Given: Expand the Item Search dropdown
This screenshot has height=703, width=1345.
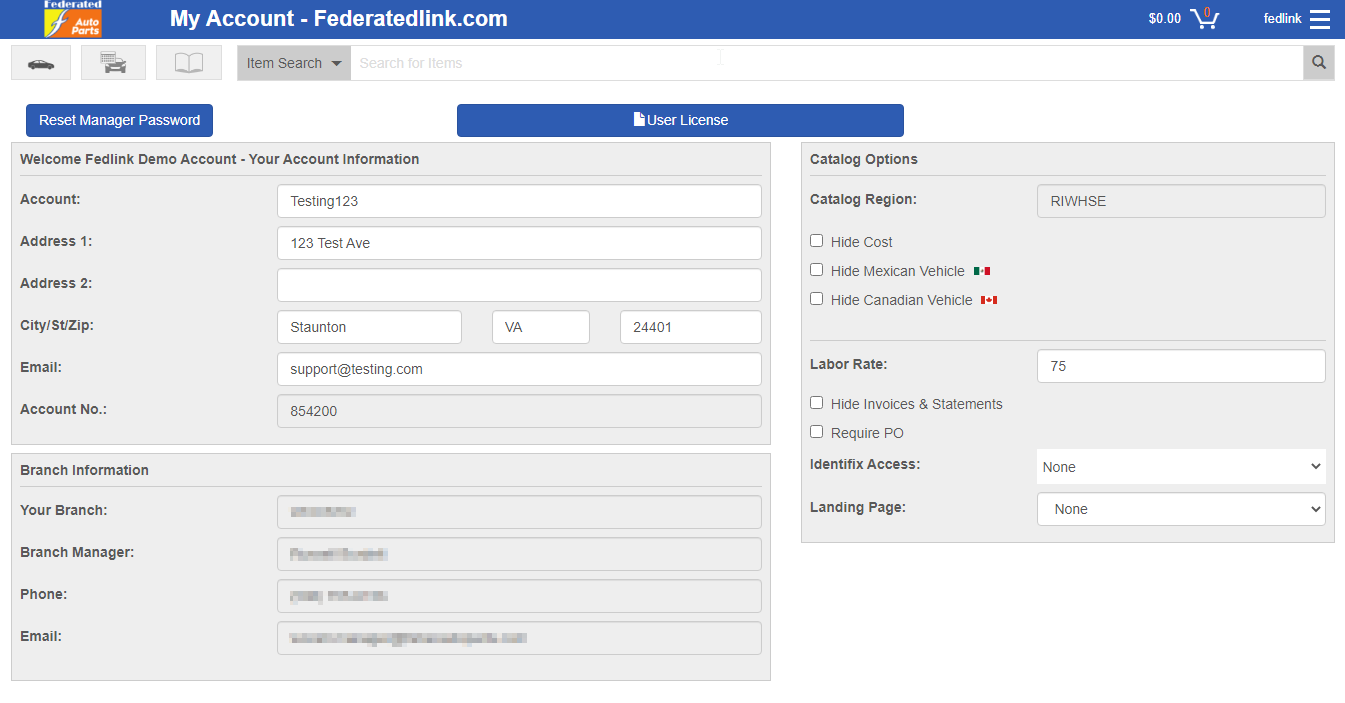Looking at the screenshot, I should click(294, 63).
